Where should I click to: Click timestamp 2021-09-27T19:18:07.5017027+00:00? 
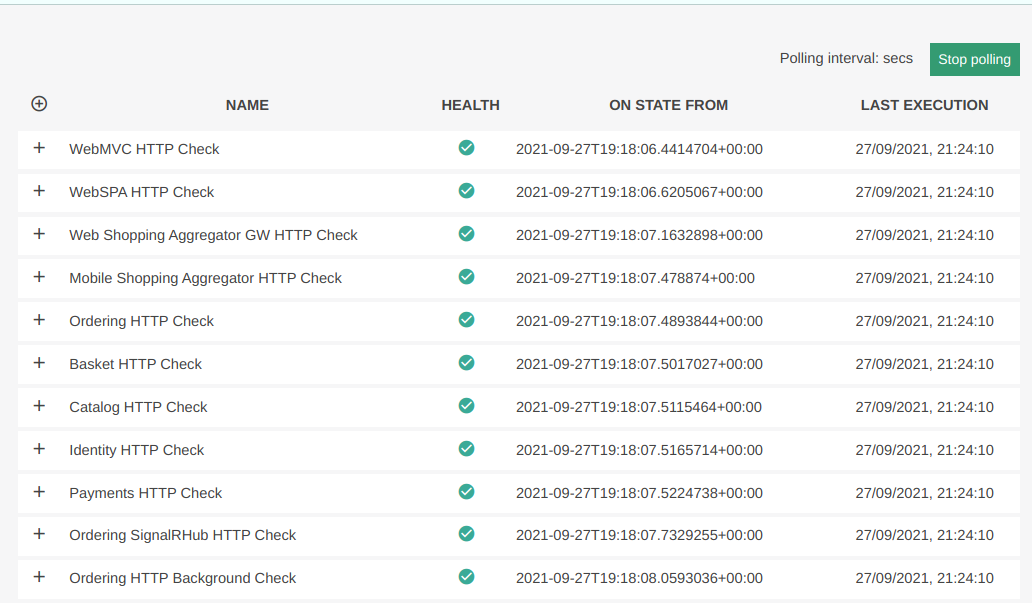639,364
